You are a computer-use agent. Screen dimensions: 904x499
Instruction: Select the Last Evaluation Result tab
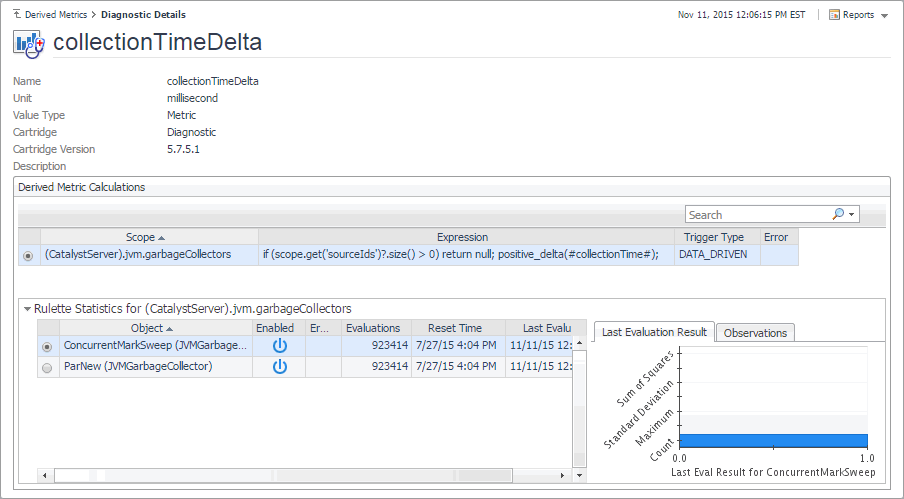coord(653,332)
